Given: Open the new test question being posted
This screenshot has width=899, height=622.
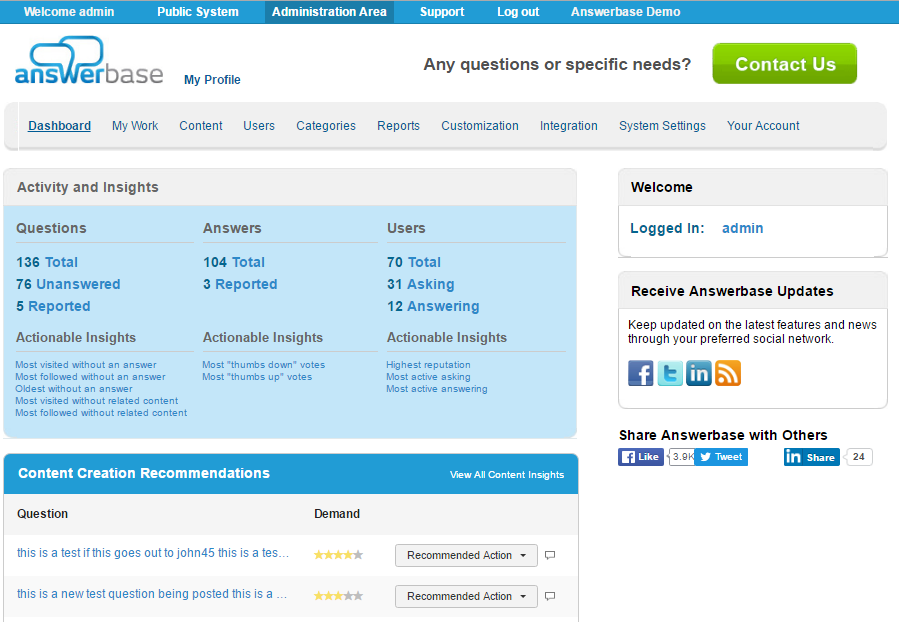Looking at the screenshot, I should coord(152,594).
